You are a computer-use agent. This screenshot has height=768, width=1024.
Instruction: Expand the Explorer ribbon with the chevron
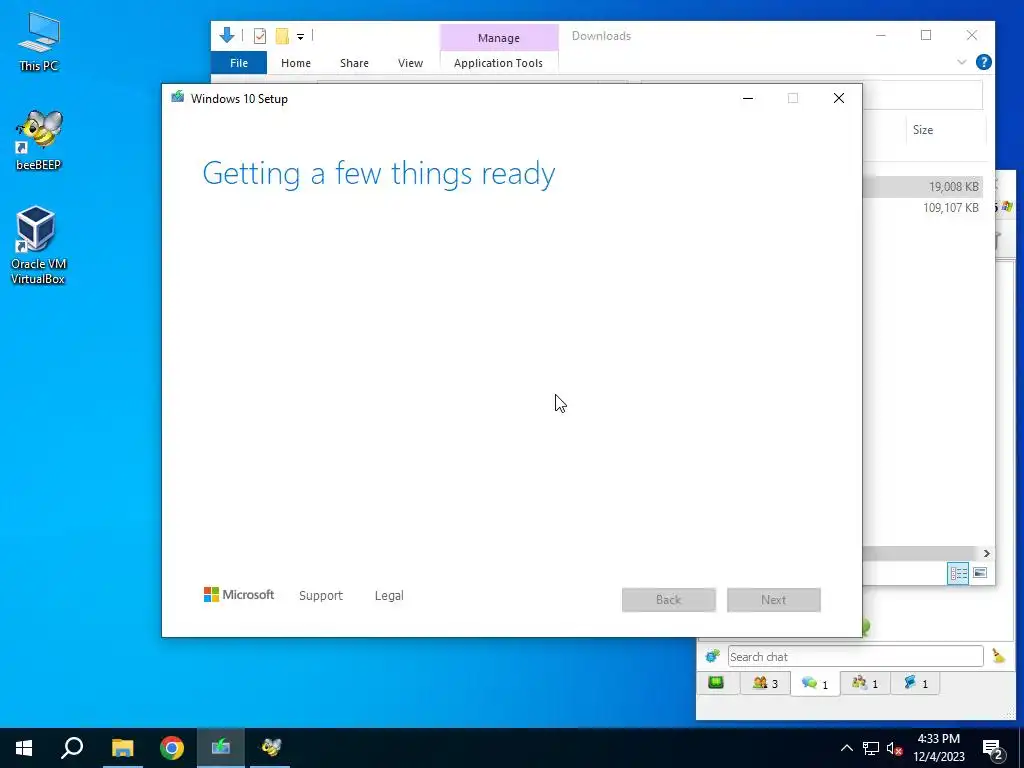pos(961,63)
